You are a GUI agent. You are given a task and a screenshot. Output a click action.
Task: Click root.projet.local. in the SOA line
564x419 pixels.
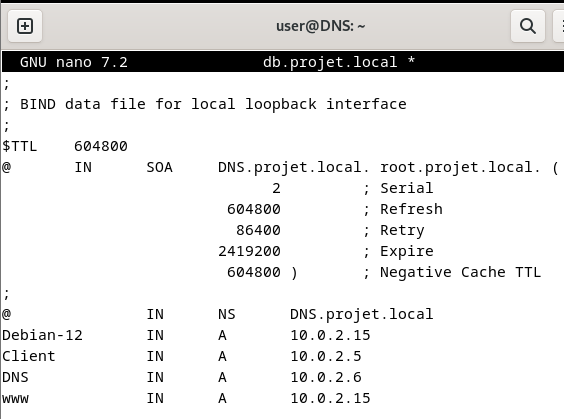pos(460,167)
